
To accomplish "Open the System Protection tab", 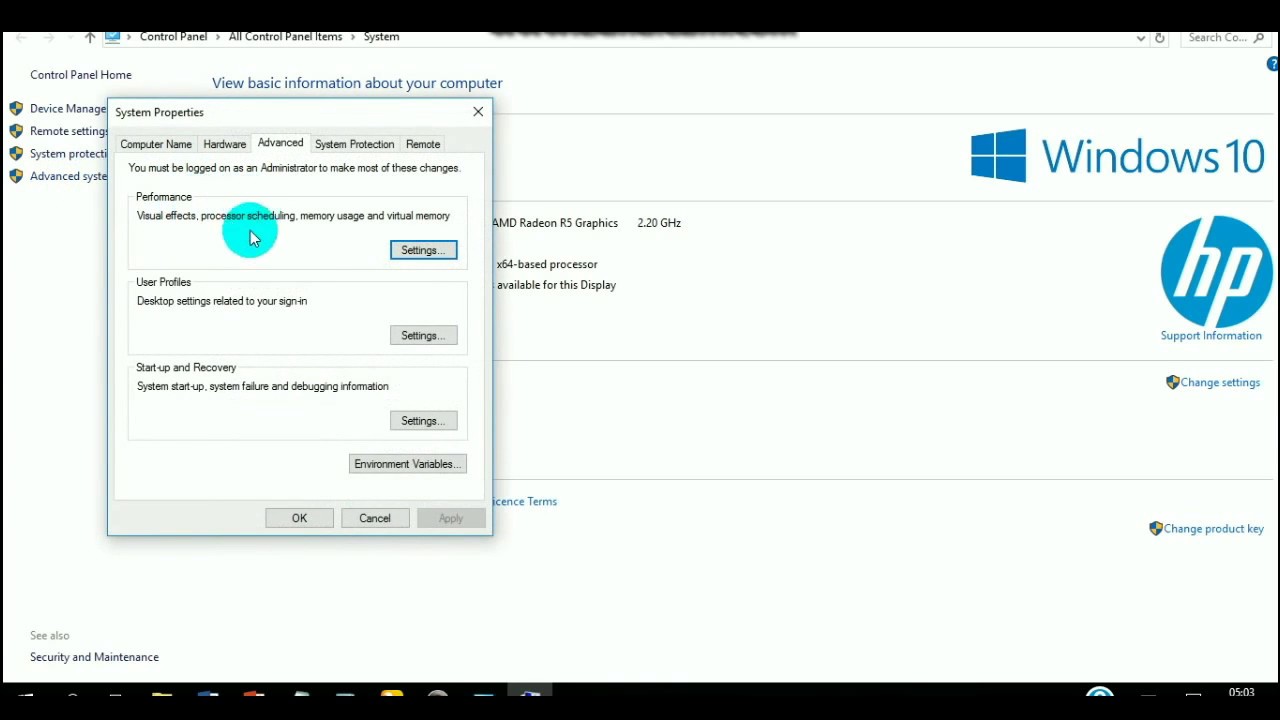I will tap(355, 144).
